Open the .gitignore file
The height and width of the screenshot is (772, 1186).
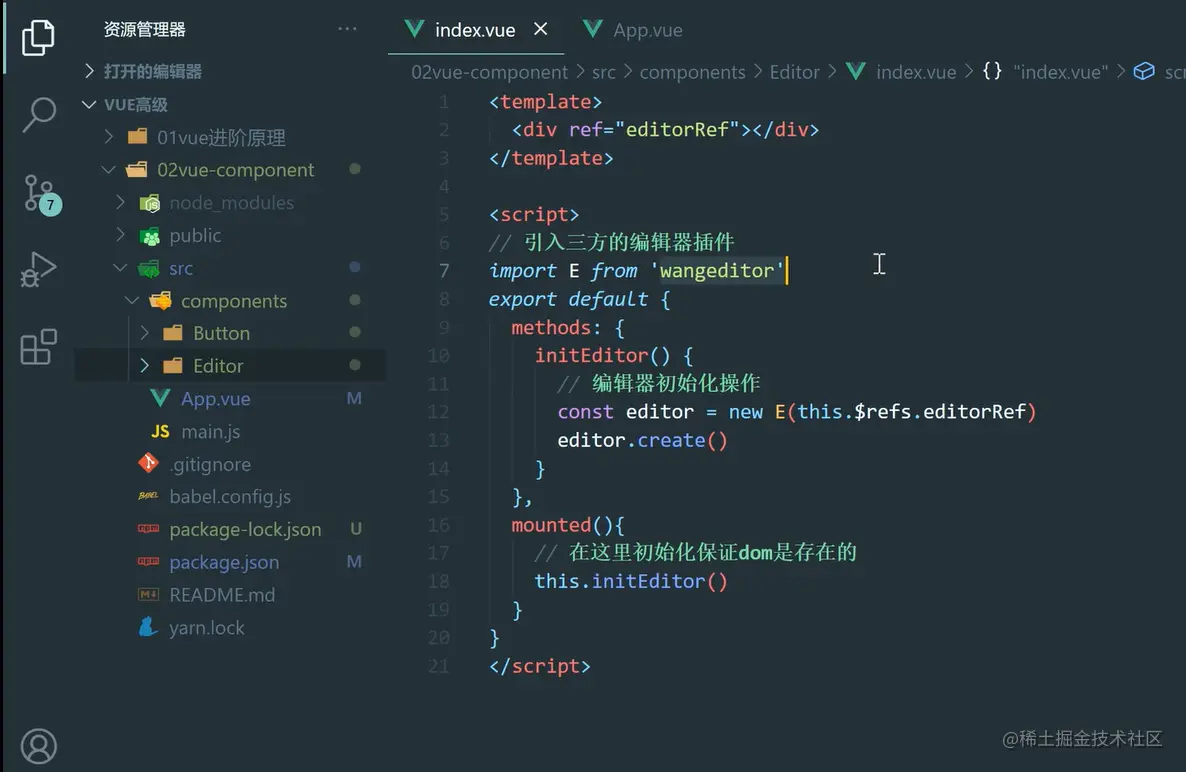tap(210, 464)
